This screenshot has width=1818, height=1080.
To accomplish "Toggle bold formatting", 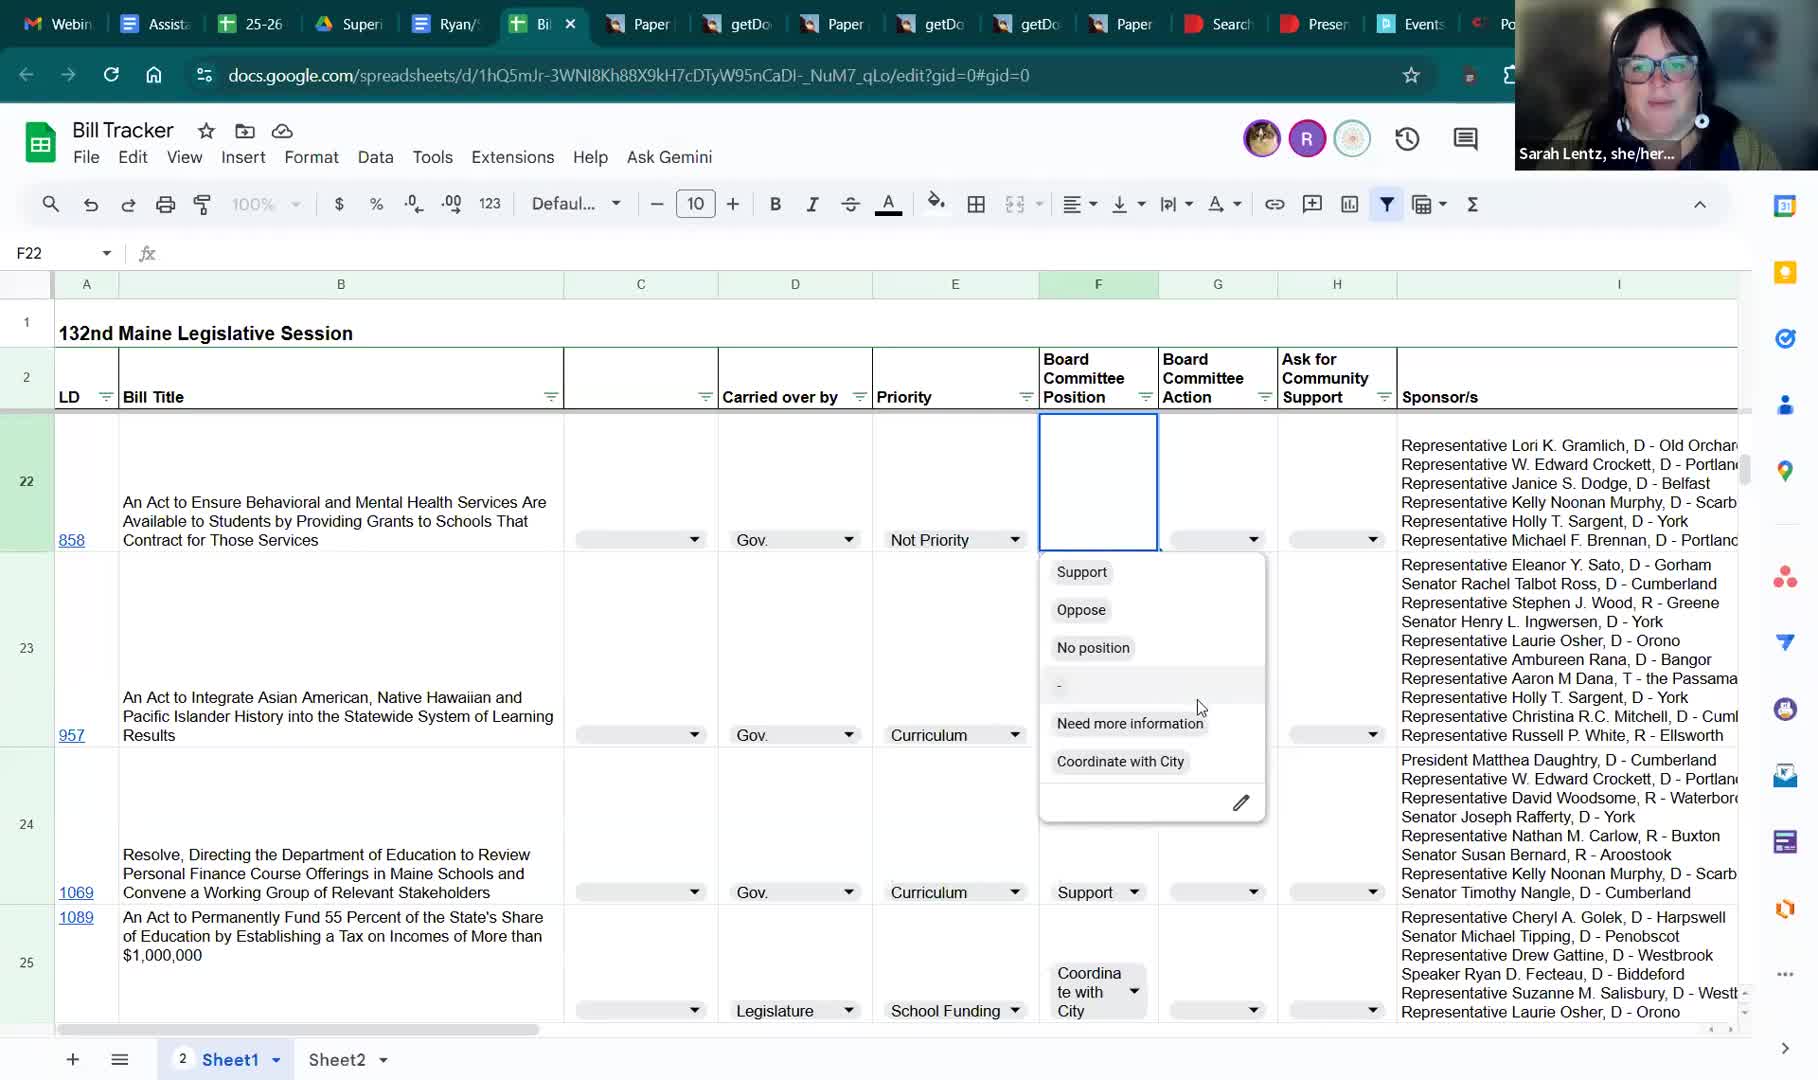I will (x=775, y=204).
